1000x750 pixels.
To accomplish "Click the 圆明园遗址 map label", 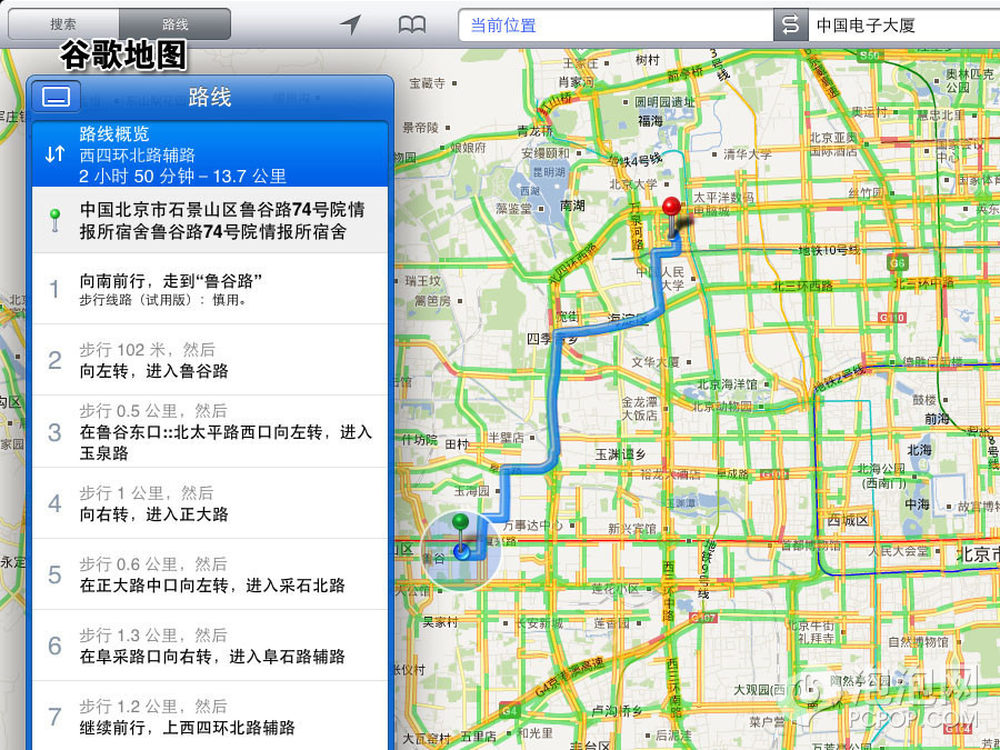I will [665, 102].
